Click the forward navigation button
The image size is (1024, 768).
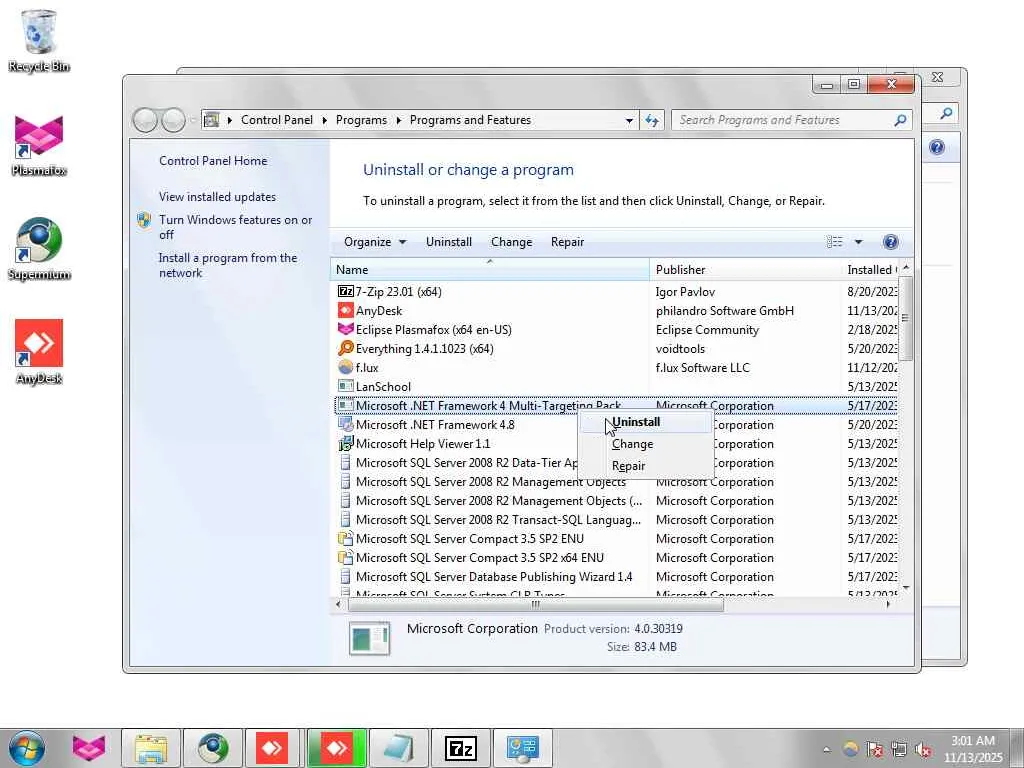click(x=173, y=120)
